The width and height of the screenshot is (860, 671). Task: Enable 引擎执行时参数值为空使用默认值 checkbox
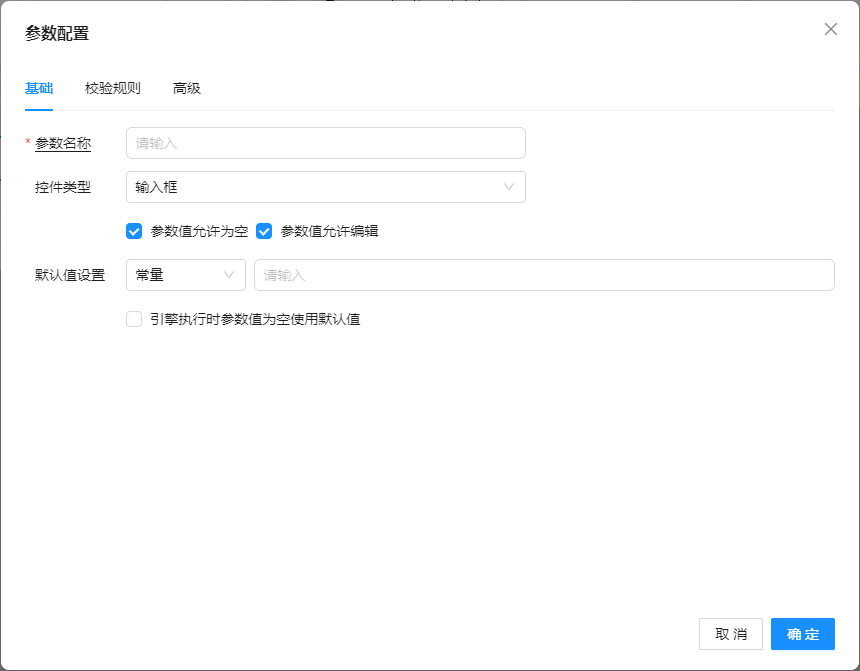(134, 319)
